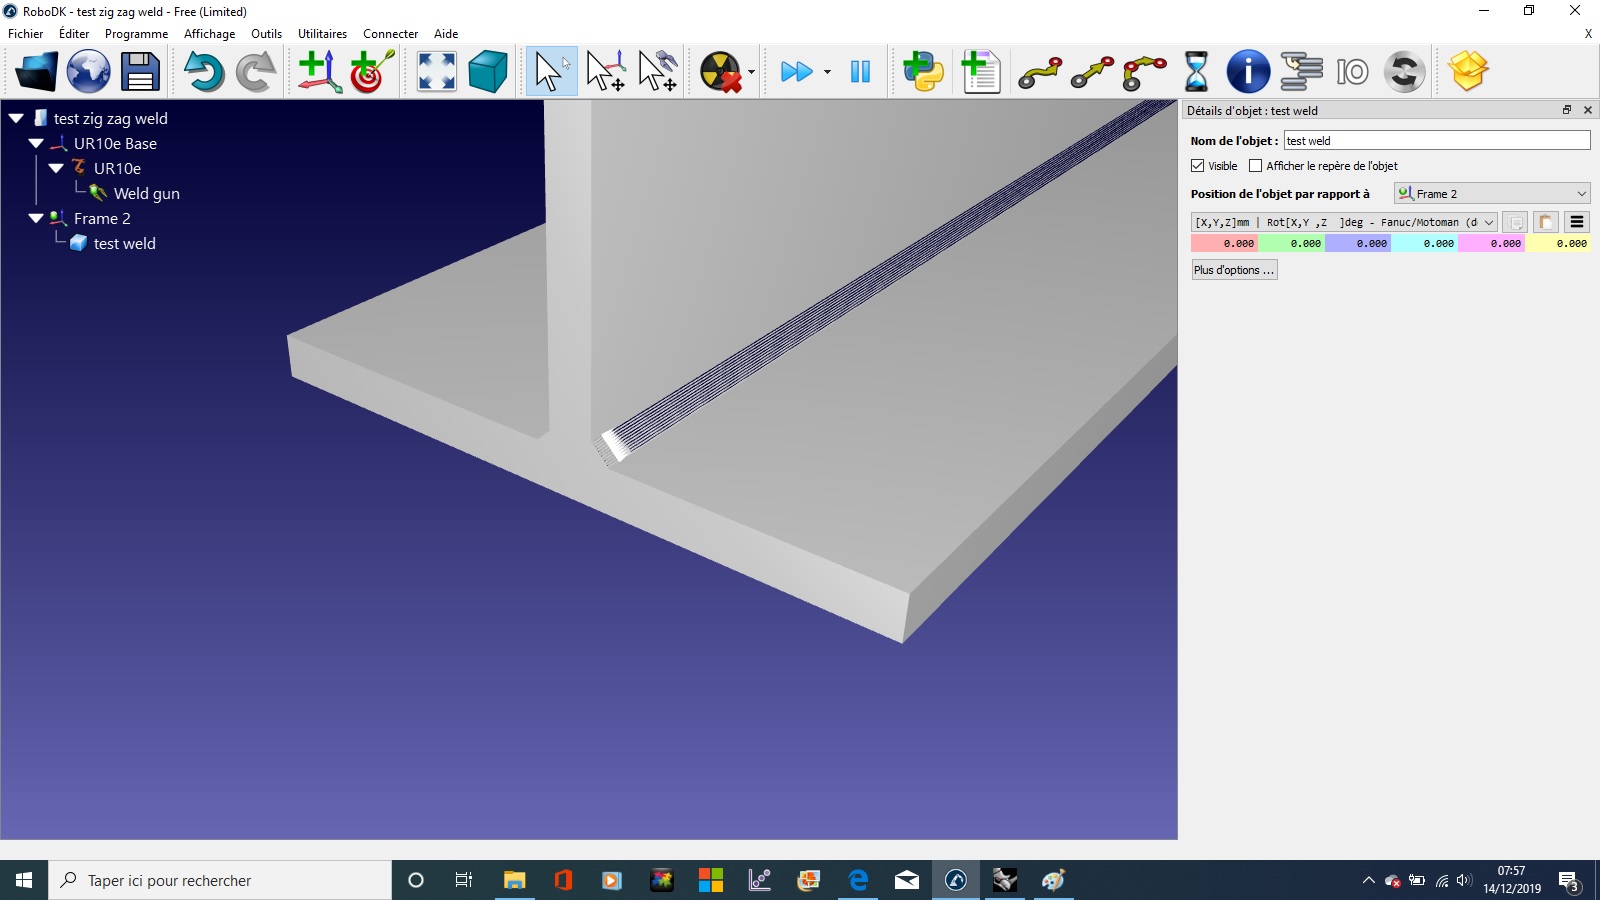Enable Afficher le repère de l'objet

click(x=1255, y=166)
